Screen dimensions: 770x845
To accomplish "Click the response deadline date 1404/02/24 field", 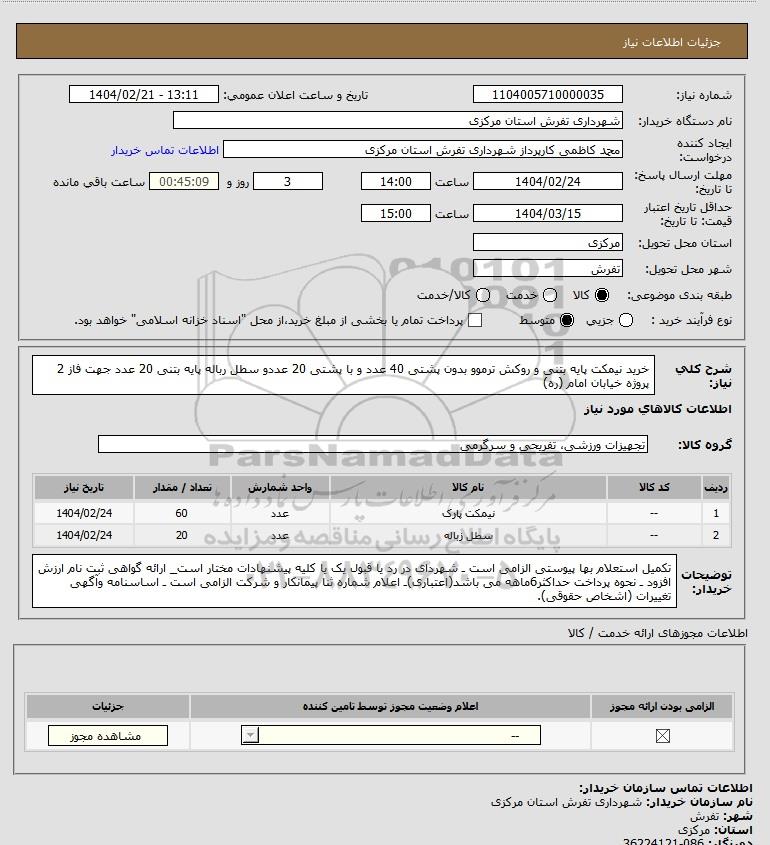I will point(547,182).
